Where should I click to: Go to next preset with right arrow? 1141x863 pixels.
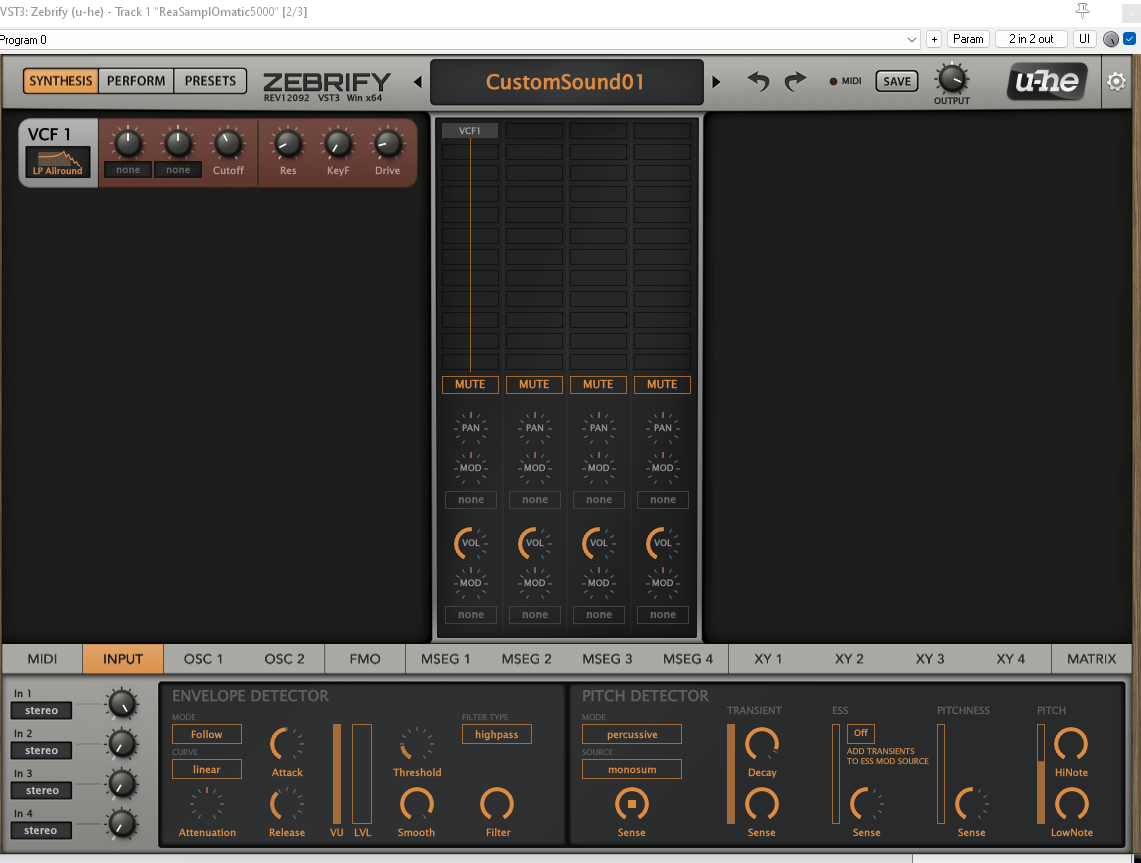(x=716, y=82)
